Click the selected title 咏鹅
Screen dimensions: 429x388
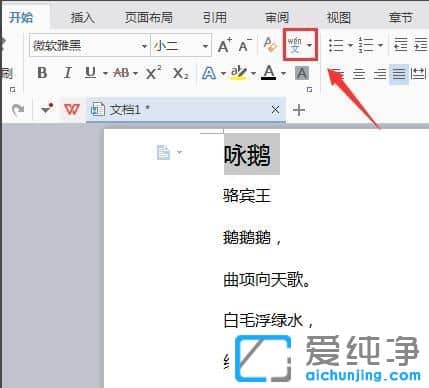point(247,155)
